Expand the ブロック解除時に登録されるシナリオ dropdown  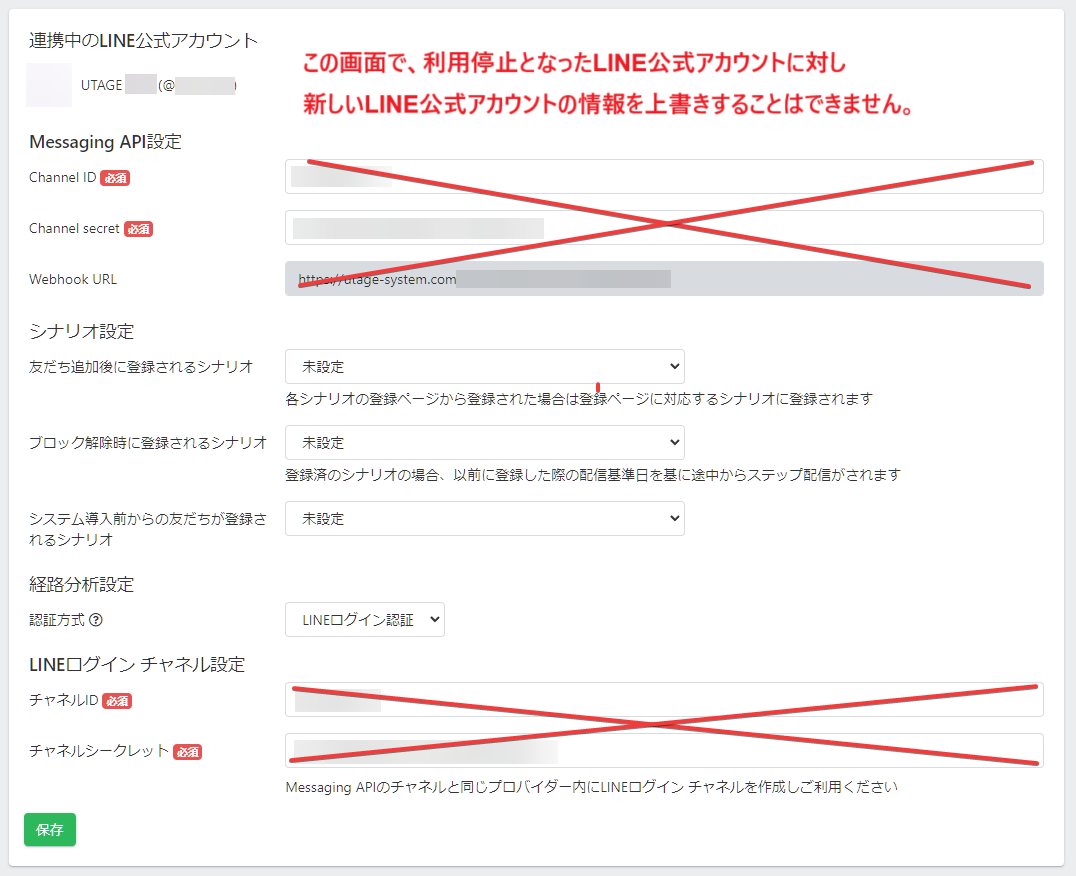pyautogui.click(x=484, y=442)
